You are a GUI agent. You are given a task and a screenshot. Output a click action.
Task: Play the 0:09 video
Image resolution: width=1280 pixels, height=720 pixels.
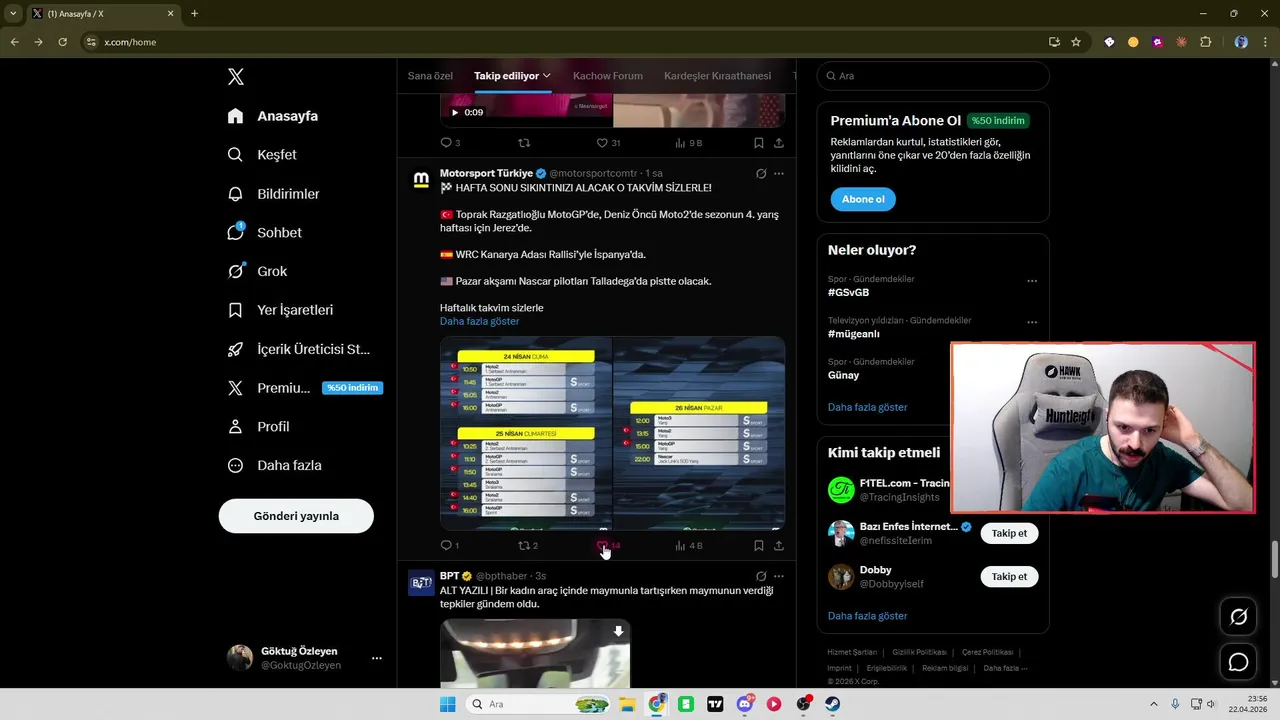pyautogui.click(x=455, y=112)
